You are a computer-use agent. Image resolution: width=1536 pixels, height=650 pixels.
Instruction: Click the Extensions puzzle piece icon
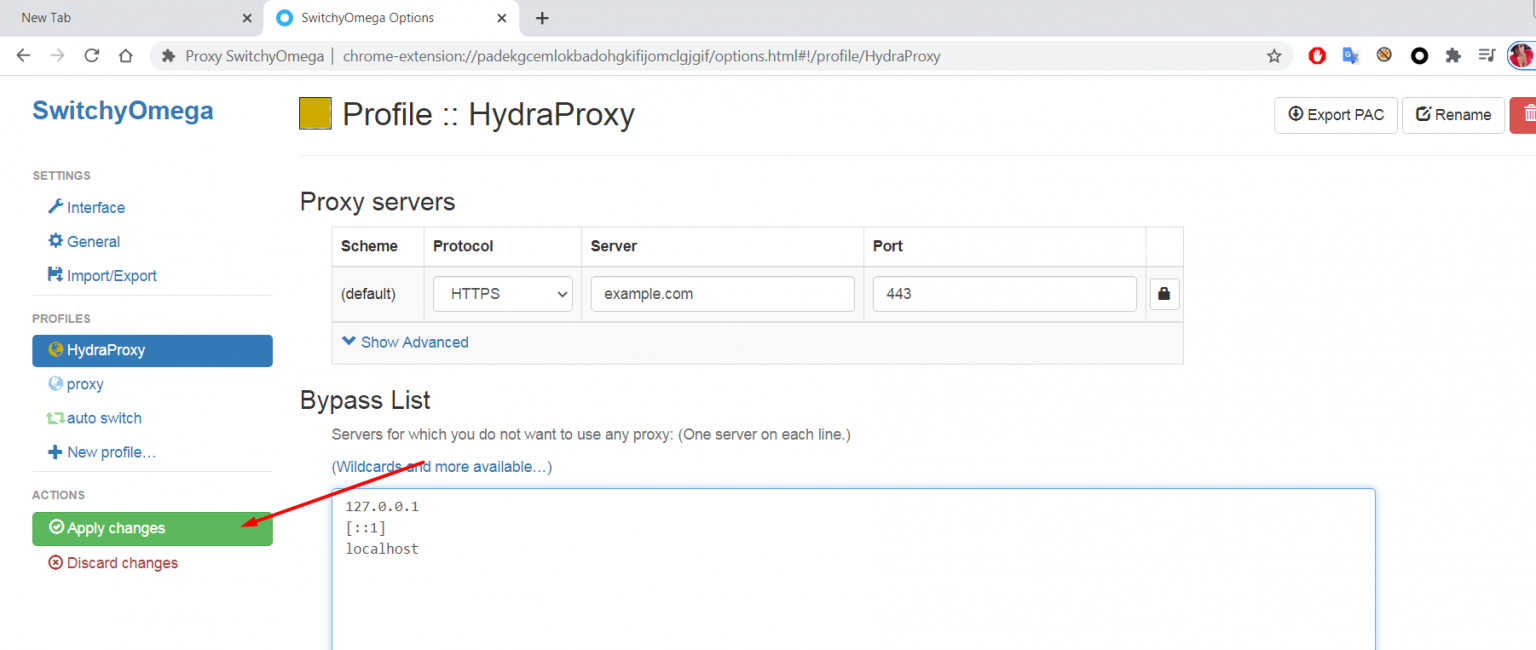pyautogui.click(x=1453, y=56)
